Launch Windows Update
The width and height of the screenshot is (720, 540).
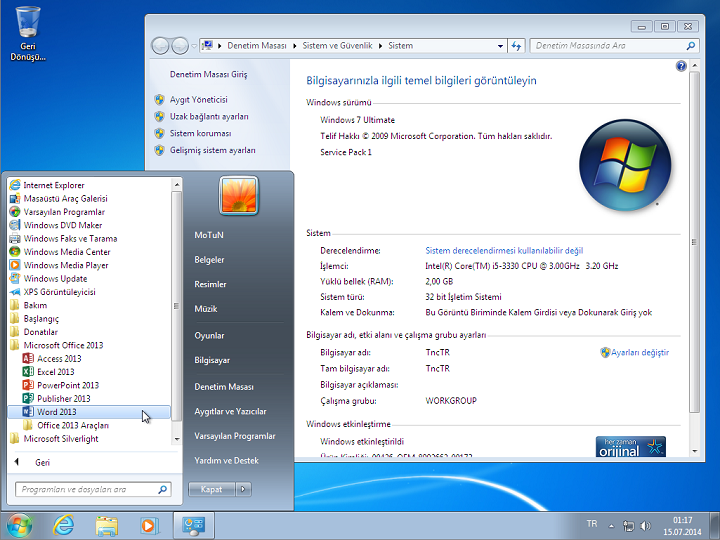tap(48, 278)
